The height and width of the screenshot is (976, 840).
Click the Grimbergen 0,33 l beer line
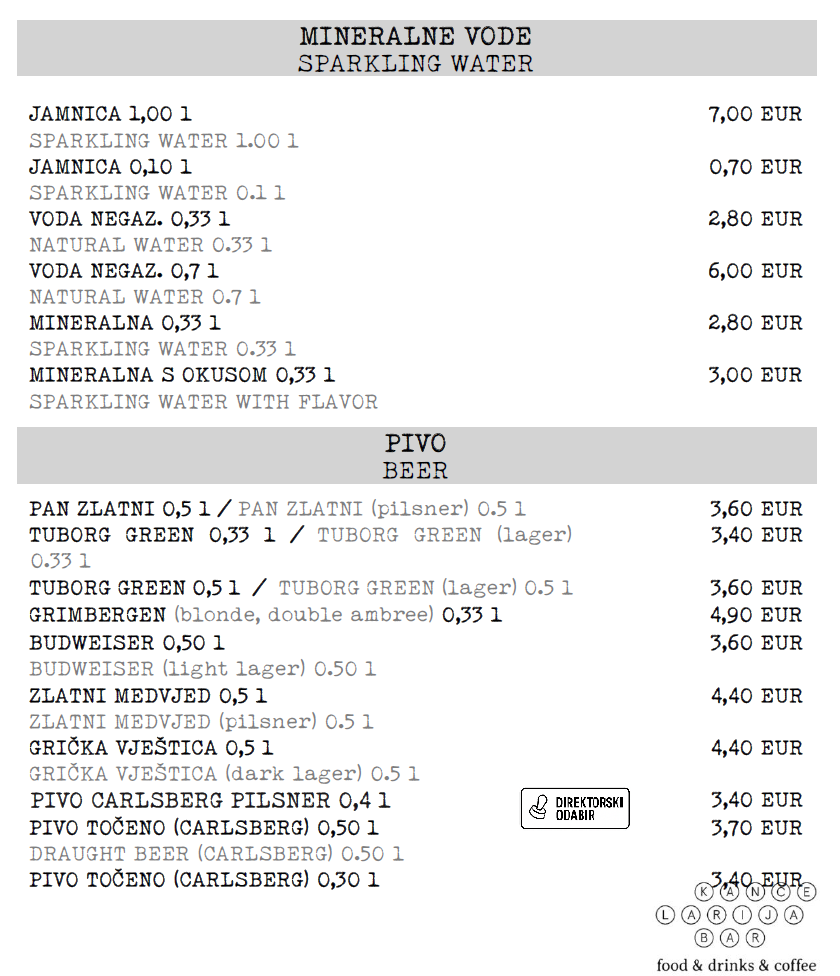(265, 615)
